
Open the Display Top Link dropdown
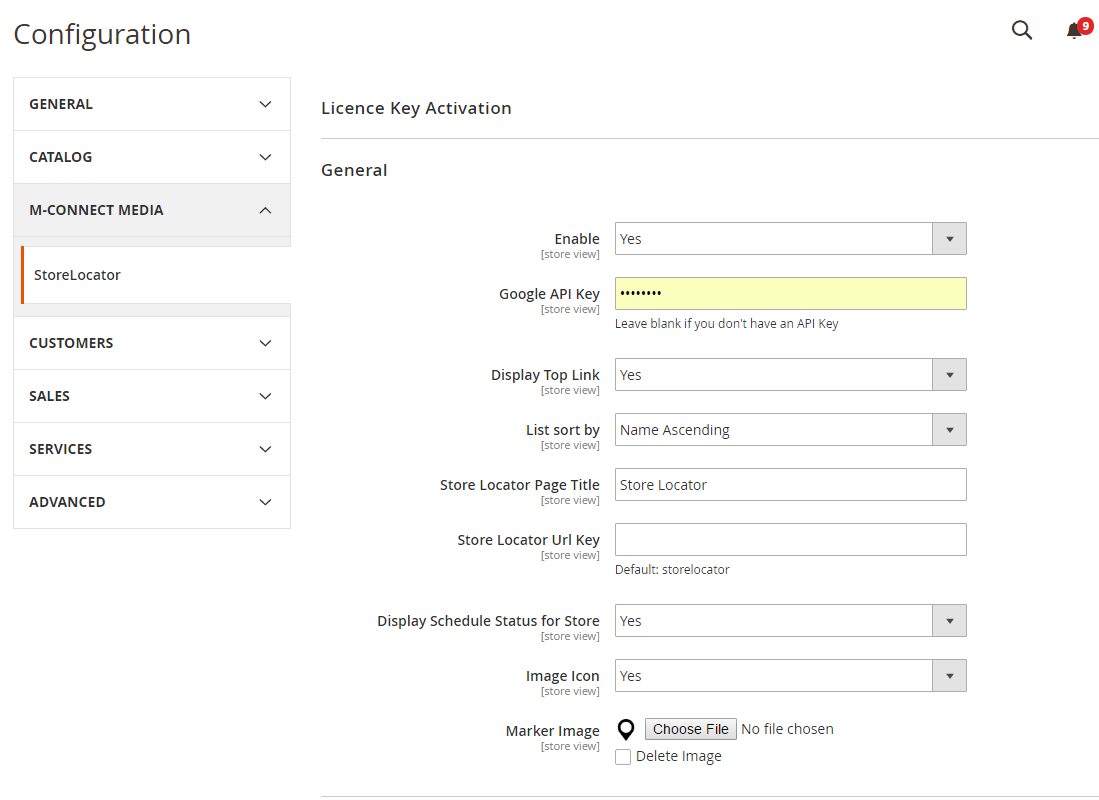[x=790, y=375]
